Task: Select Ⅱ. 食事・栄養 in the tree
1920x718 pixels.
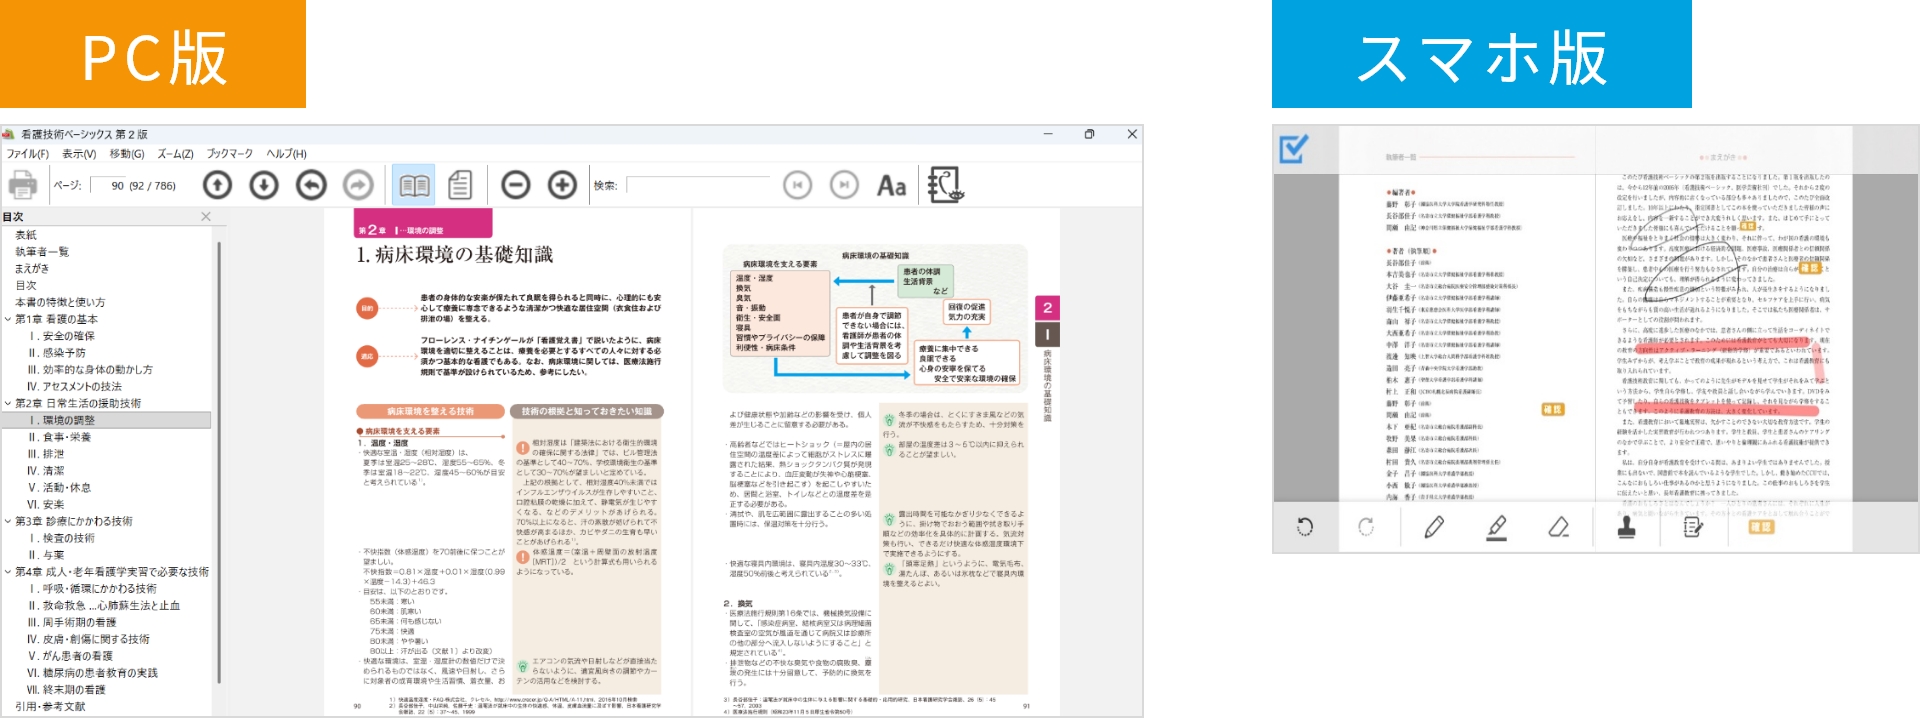Action: 59,437
